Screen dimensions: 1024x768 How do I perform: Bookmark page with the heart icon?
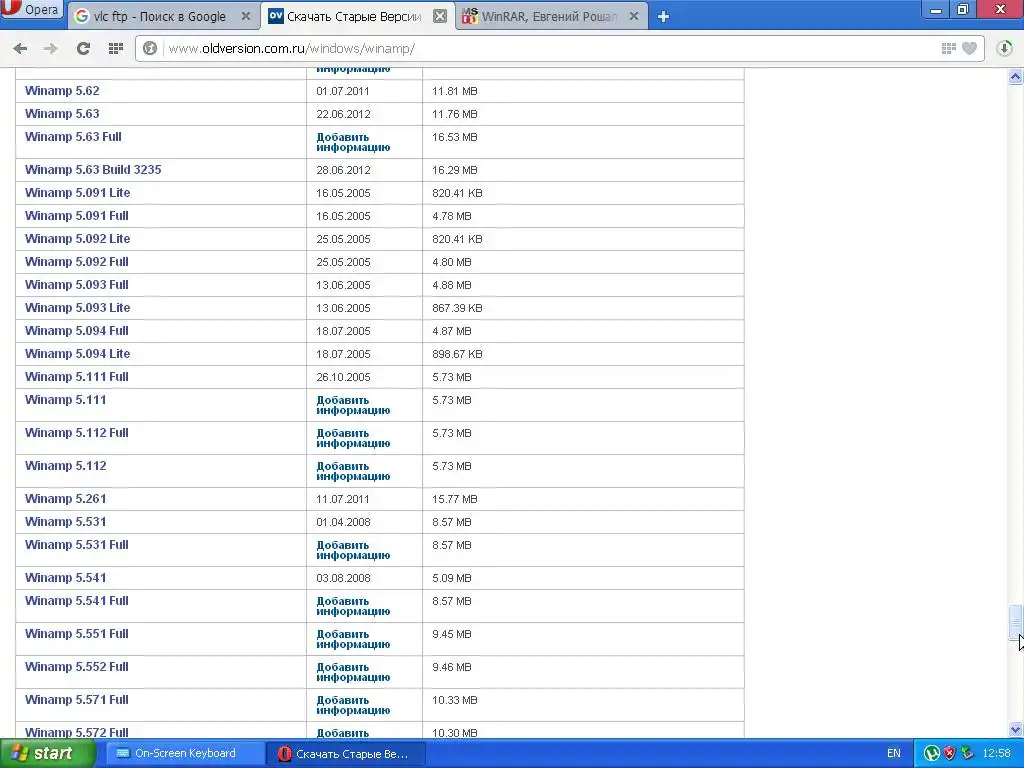pos(970,48)
